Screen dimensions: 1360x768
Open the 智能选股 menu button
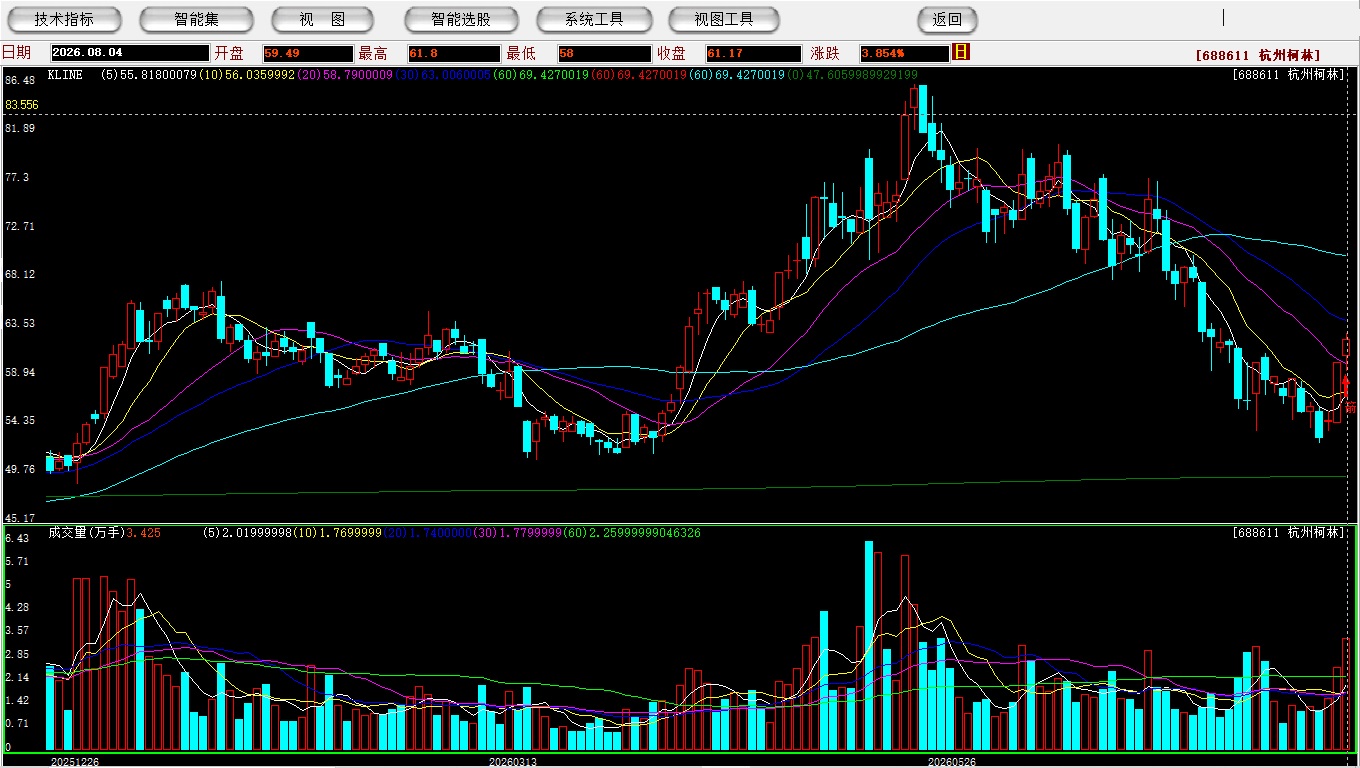461,19
